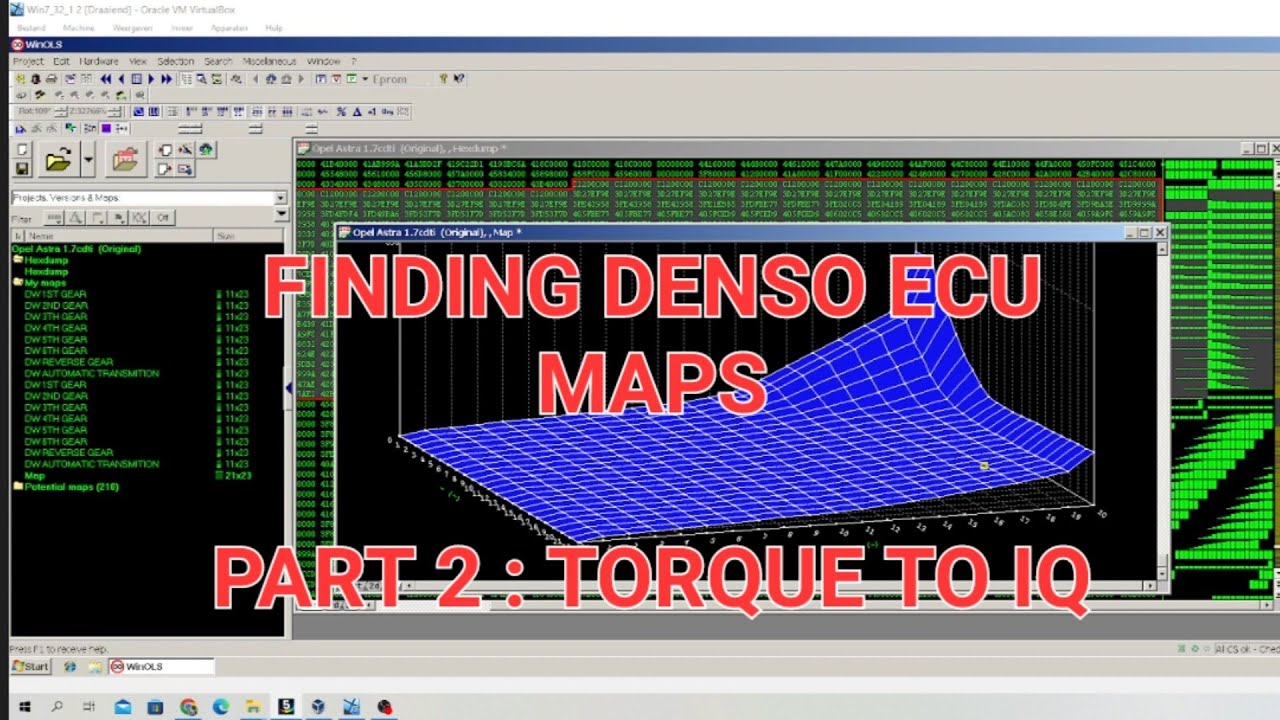Collapse the side panel with blue arrow handle

click(290, 388)
